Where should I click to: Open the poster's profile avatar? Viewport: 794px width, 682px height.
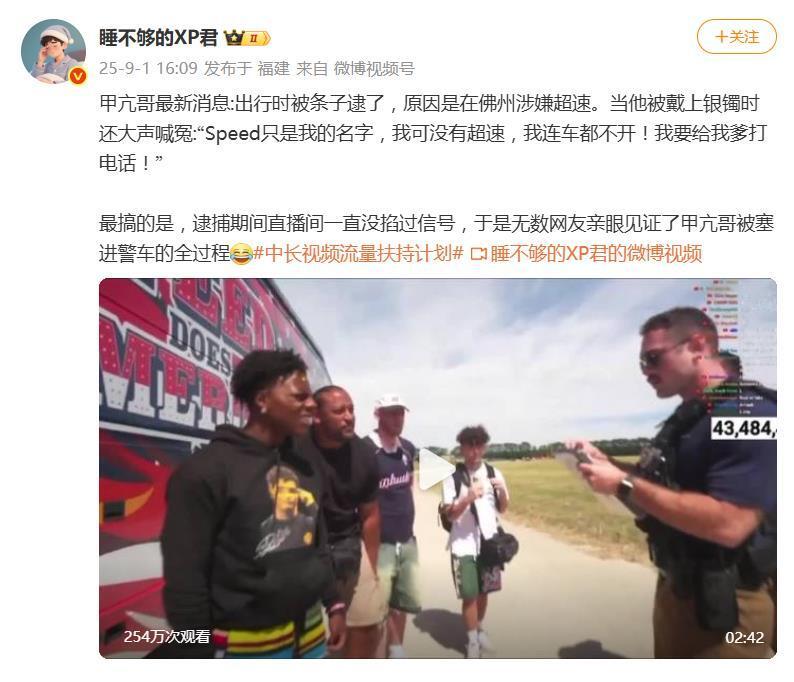53,51
